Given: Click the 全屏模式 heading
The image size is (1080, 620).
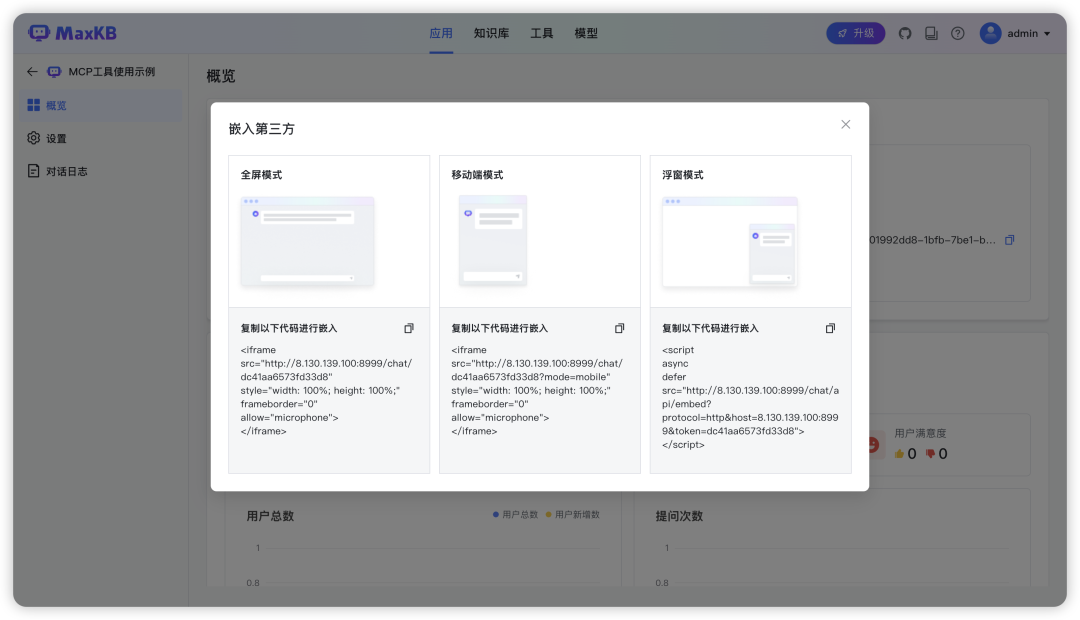Looking at the screenshot, I should click(x=261, y=175).
